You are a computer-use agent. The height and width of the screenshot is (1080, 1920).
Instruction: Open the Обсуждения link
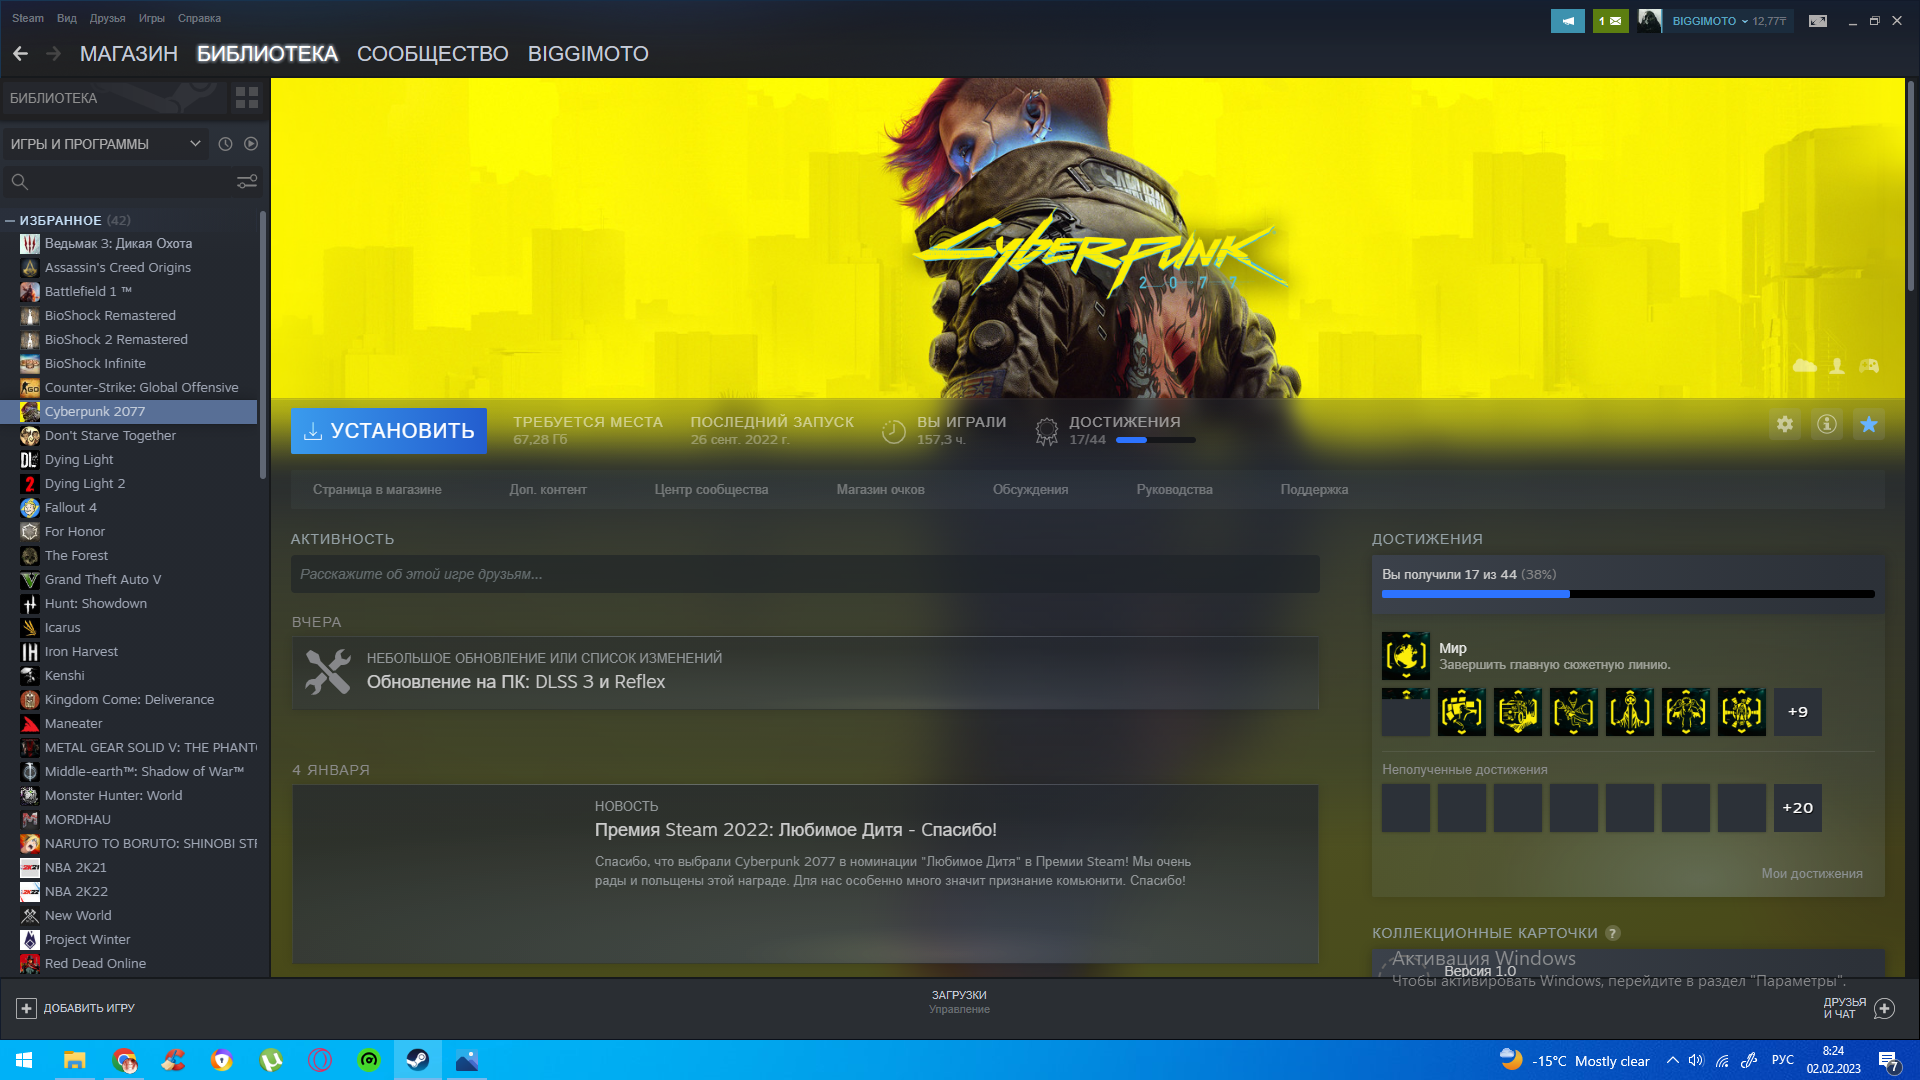coord(1030,490)
